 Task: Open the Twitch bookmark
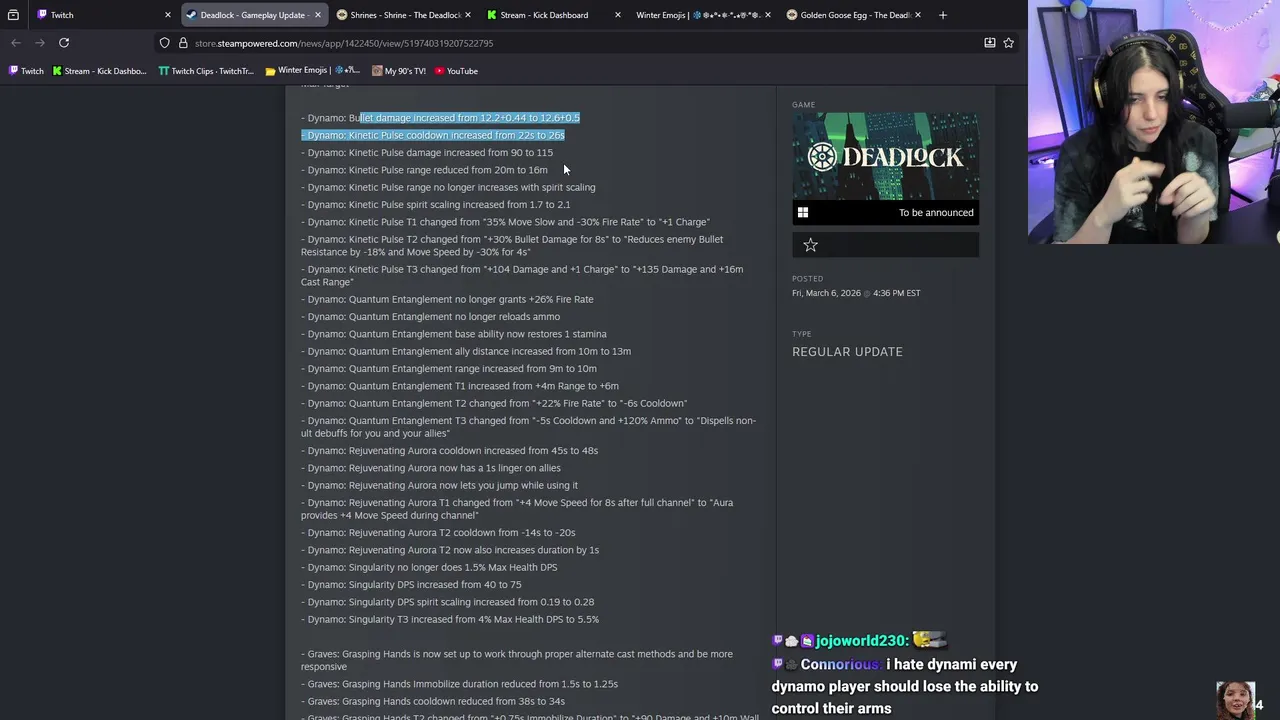coord(26,71)
